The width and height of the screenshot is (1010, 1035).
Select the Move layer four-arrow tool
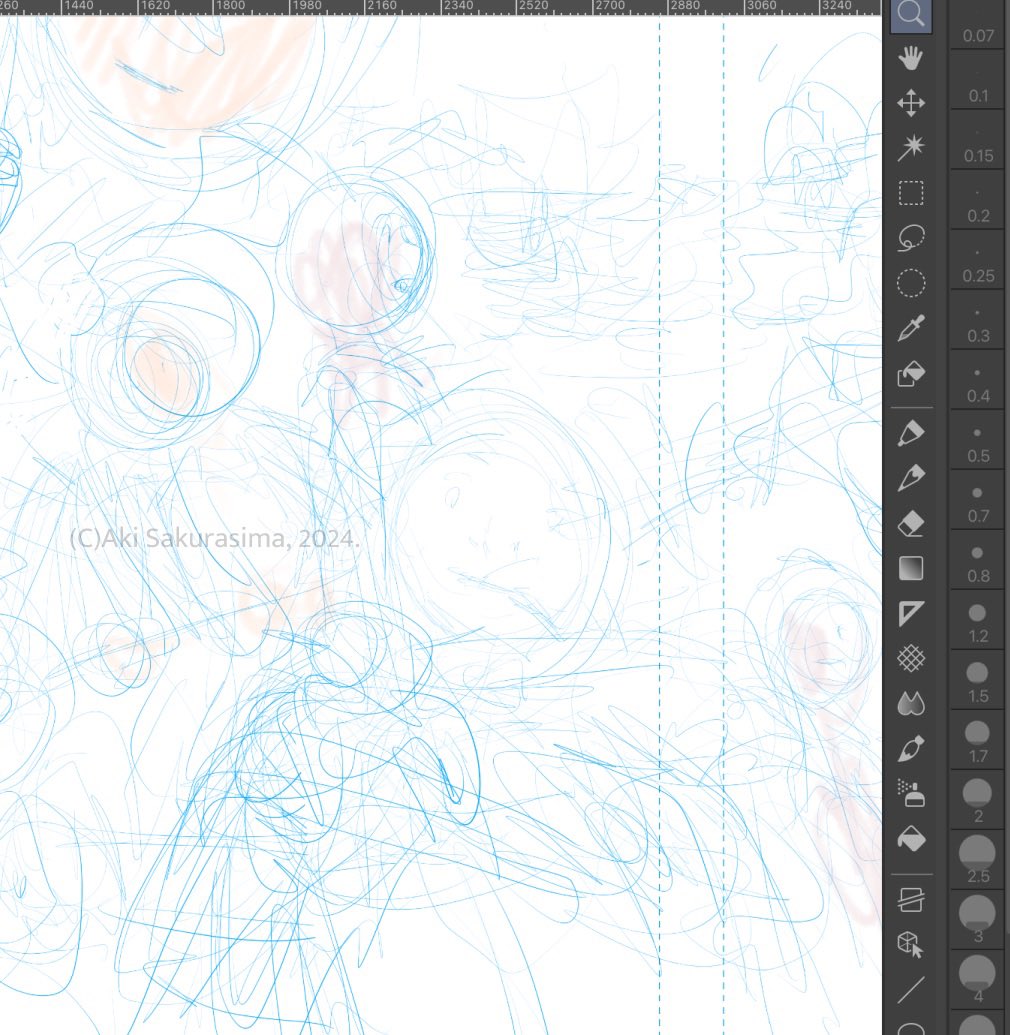click(911, 103)
